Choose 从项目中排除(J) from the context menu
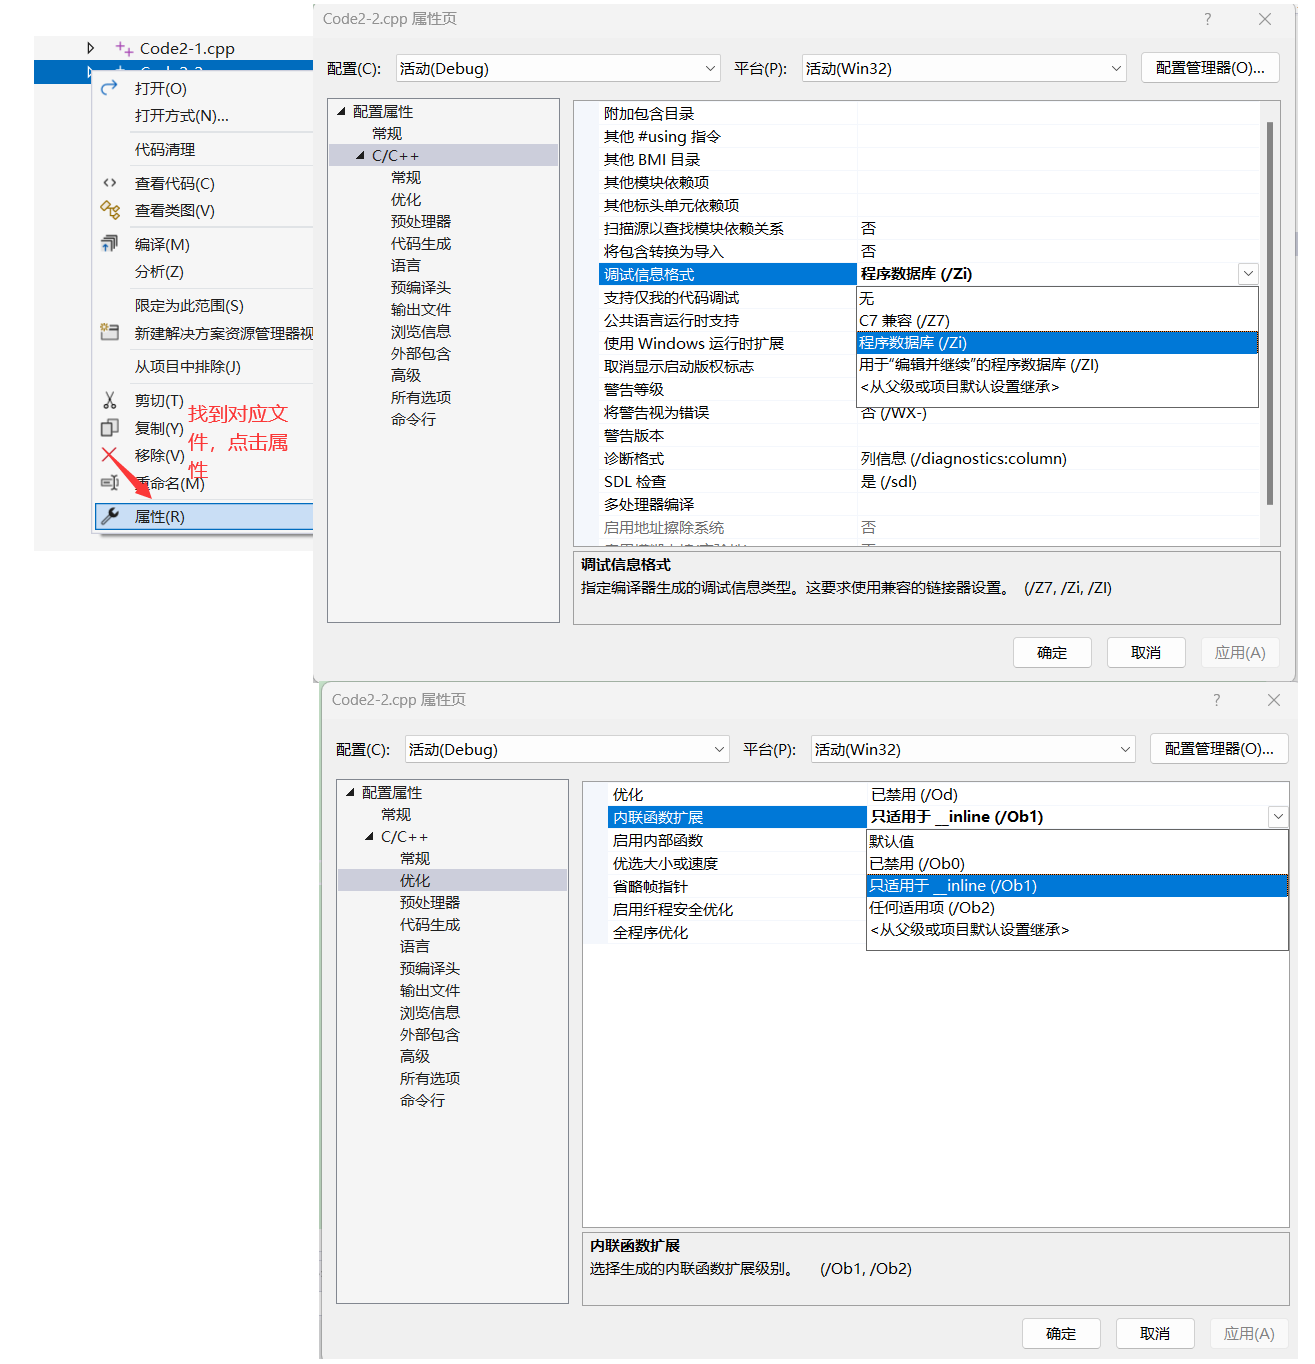Viewport: 1315px width, 1364px height. pyautogui.click(x=188, y=367)
